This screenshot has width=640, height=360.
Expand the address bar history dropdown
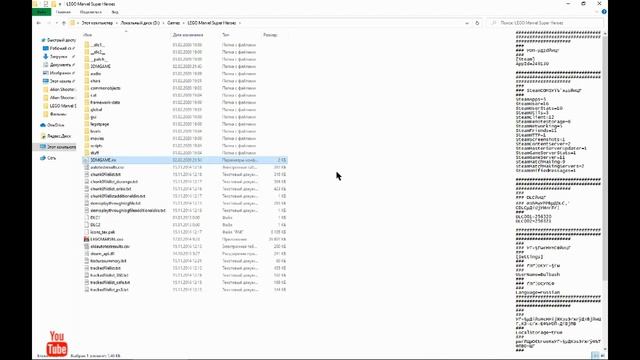click(467, 23)
